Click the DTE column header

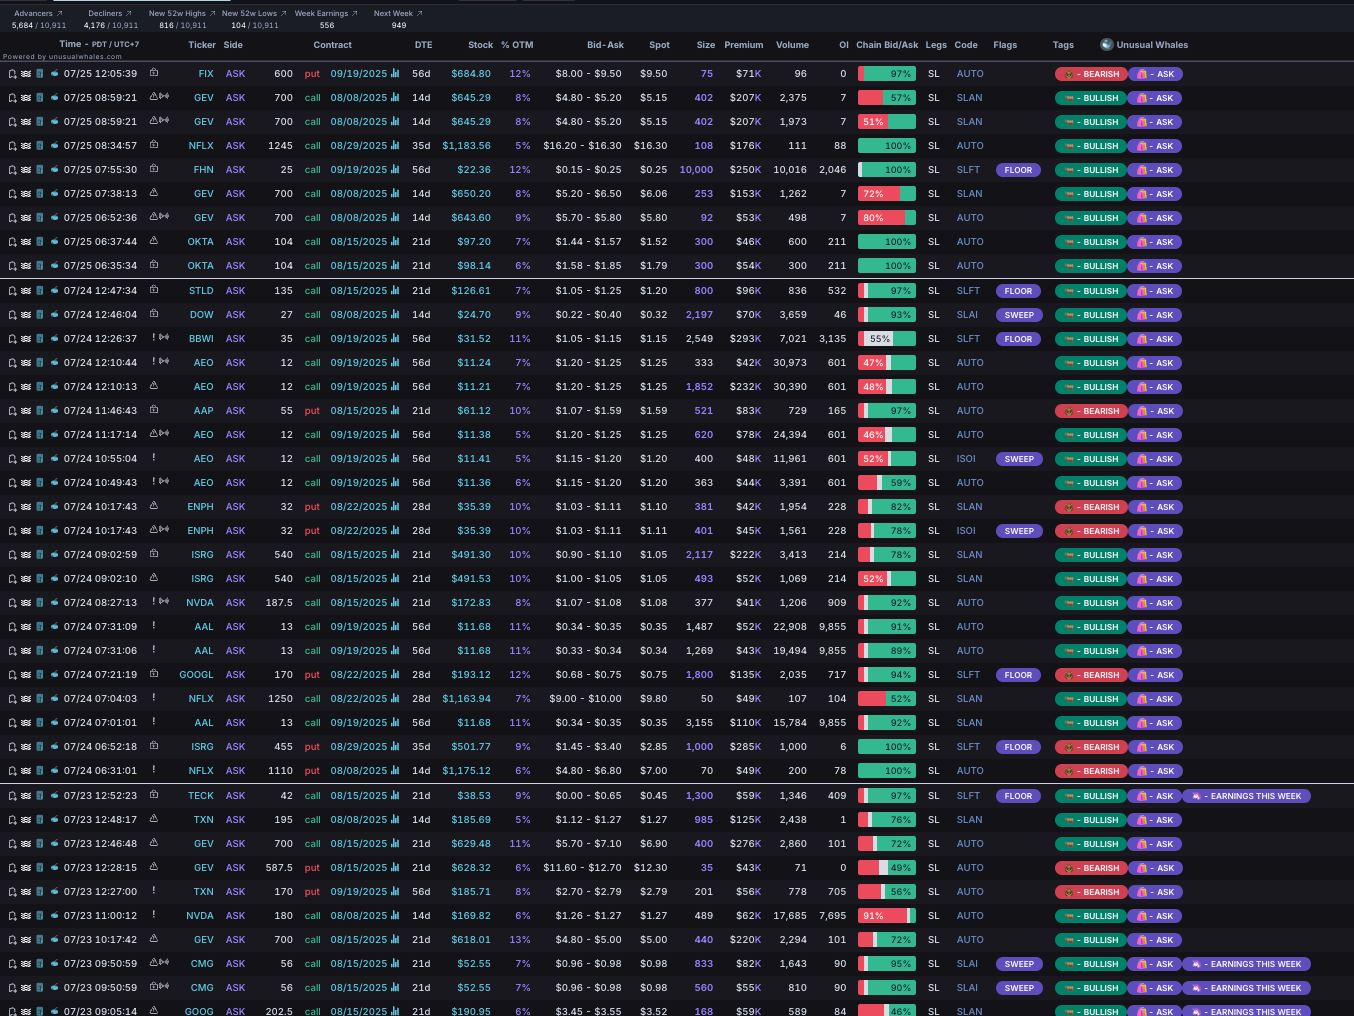click(x=423, y=45)
